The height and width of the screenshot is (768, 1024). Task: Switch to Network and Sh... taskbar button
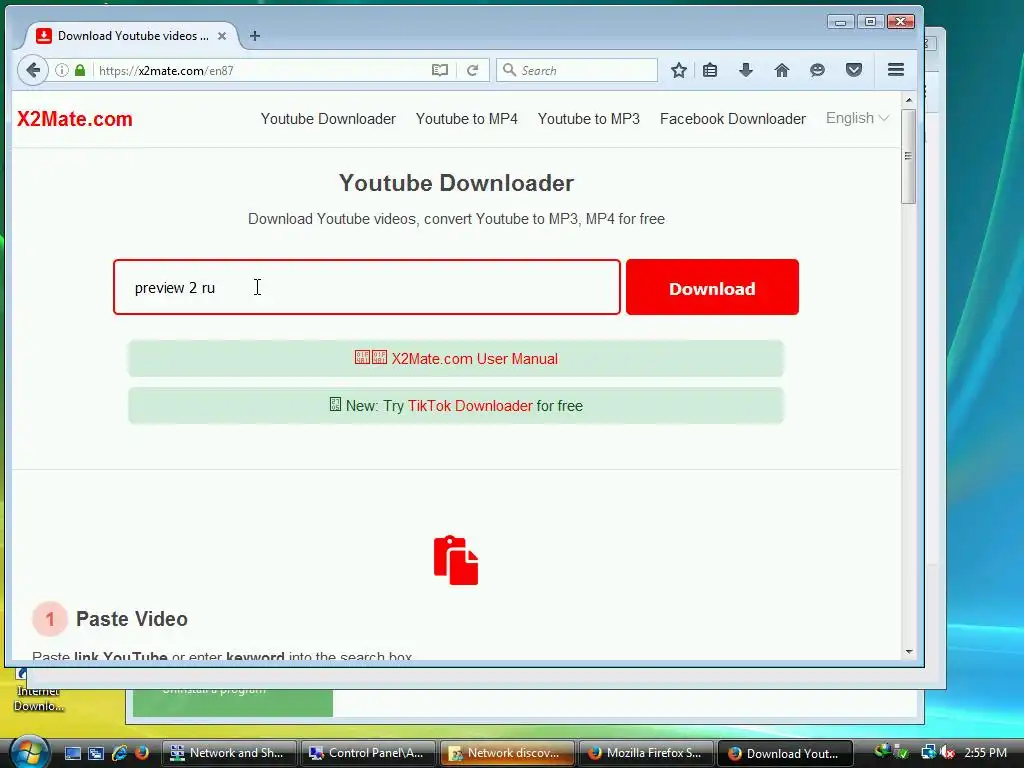pos(229,753)
